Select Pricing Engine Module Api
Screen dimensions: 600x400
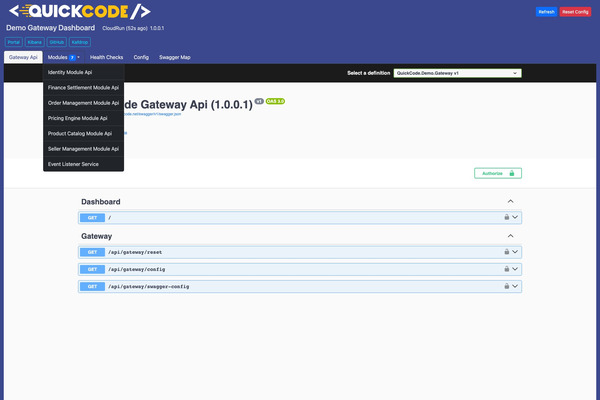tap(83, 118)
